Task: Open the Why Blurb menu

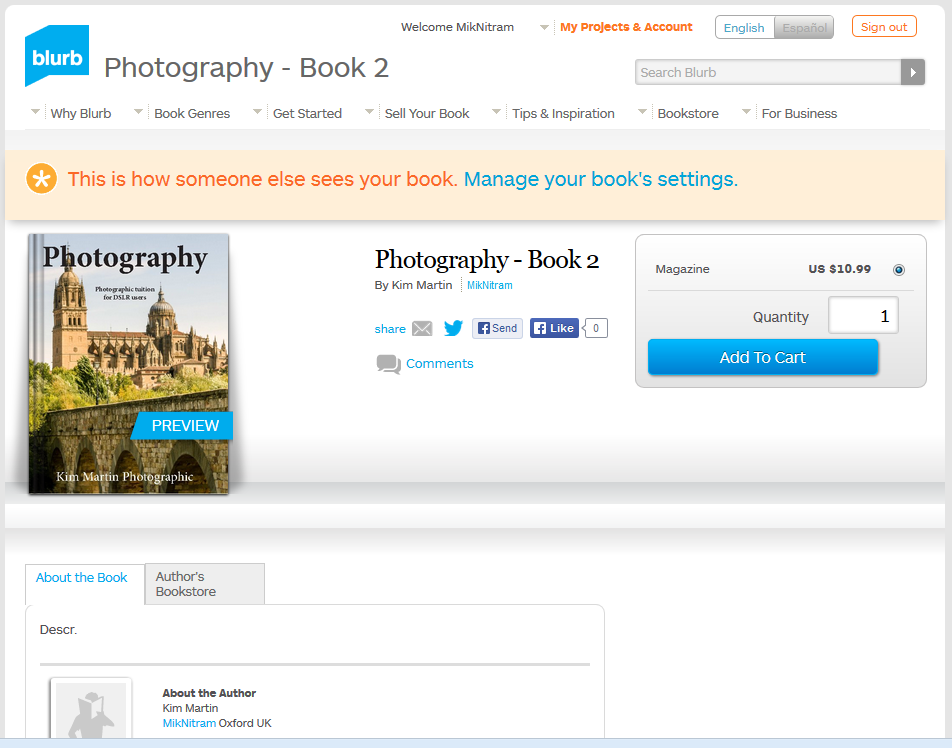Action: click(81, 114)
